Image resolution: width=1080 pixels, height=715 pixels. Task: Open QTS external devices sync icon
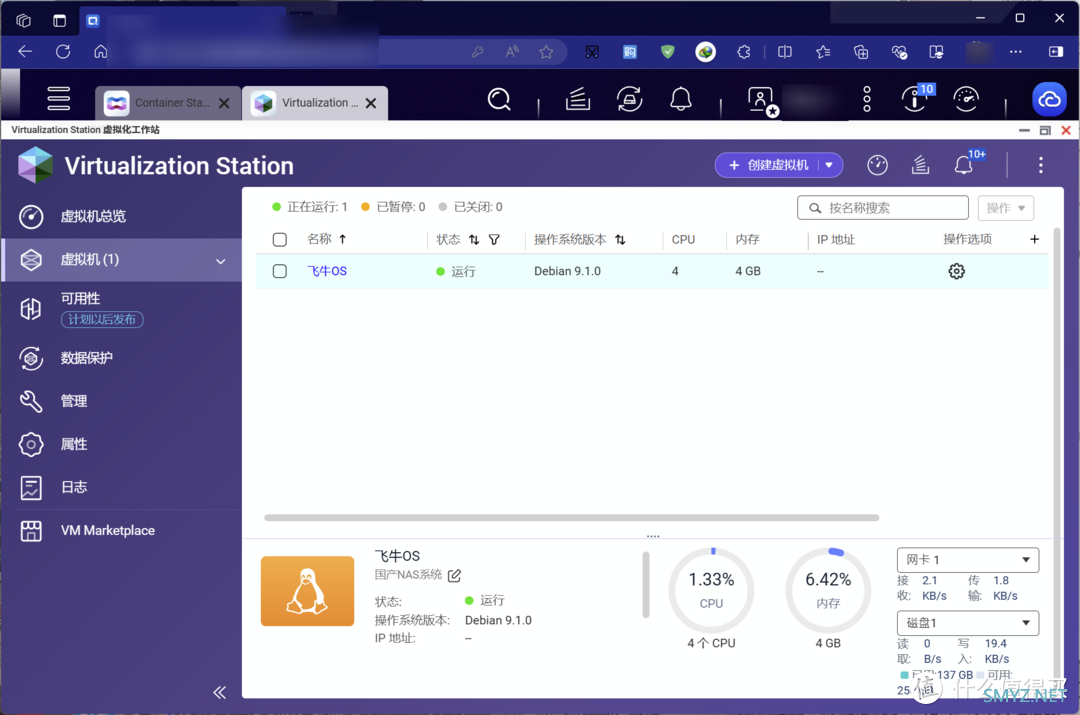629,100
